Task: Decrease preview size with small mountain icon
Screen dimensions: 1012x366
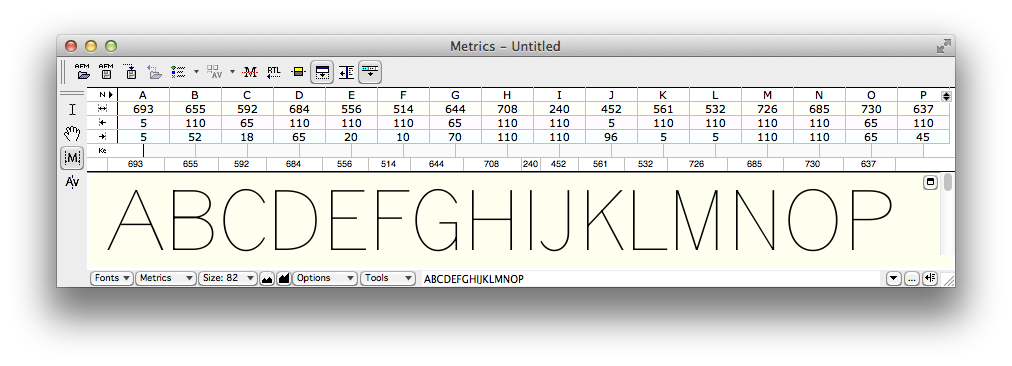Action: coord(267,279)
